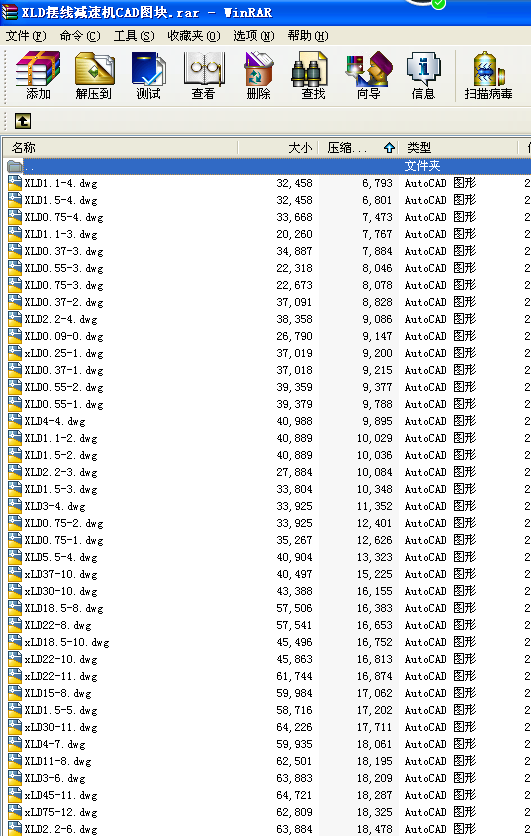The height and width of the screenshot is (836, 531).
Task: Select file XLD1.5-4.dwg
Action: (x=61, y=200)
